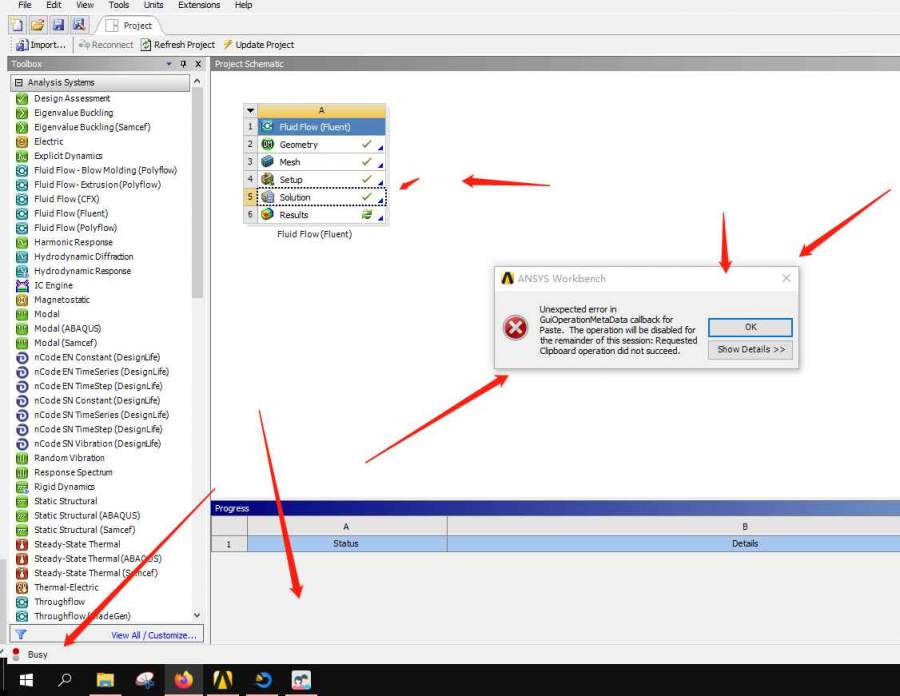Screen dimensions: 900x696
Task: Click the Save As toolbar icon
Action: (78, 24)
